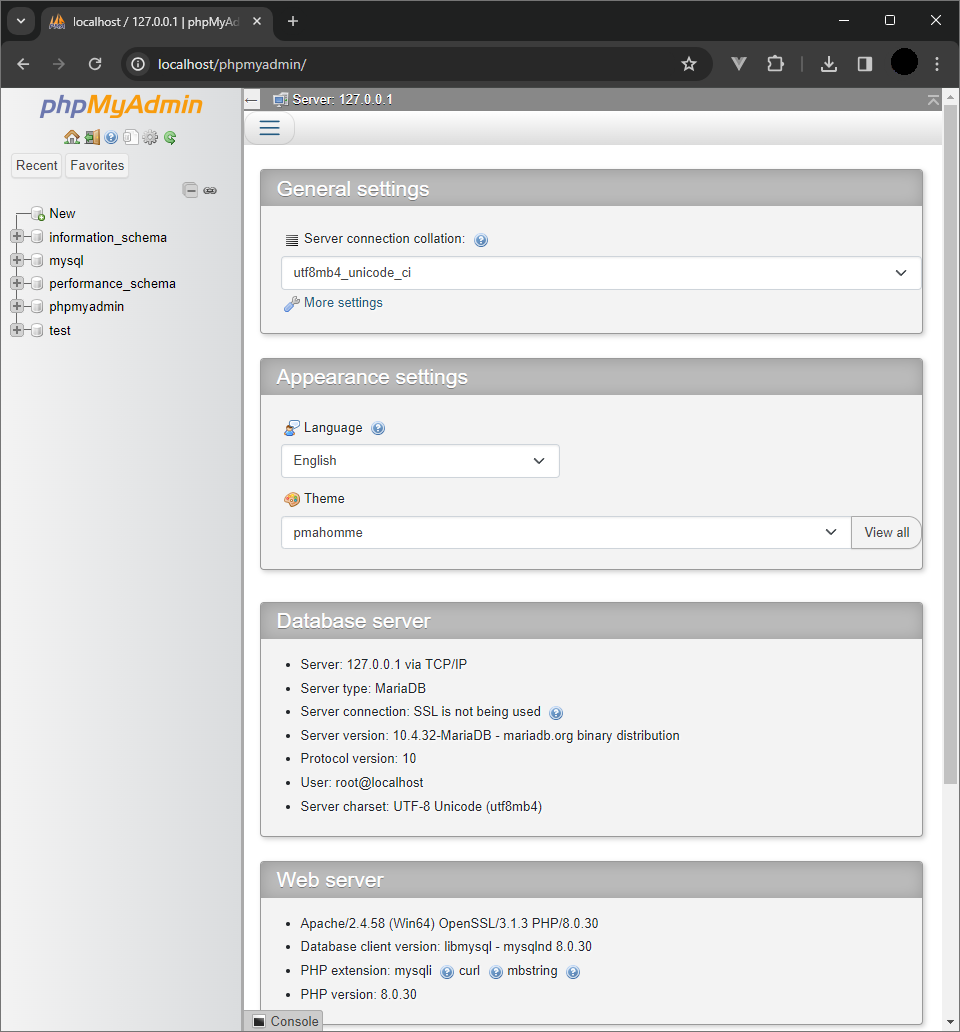
Task: Click the address bar URL field
Action: pyautogui.click(x=416, y=64)
